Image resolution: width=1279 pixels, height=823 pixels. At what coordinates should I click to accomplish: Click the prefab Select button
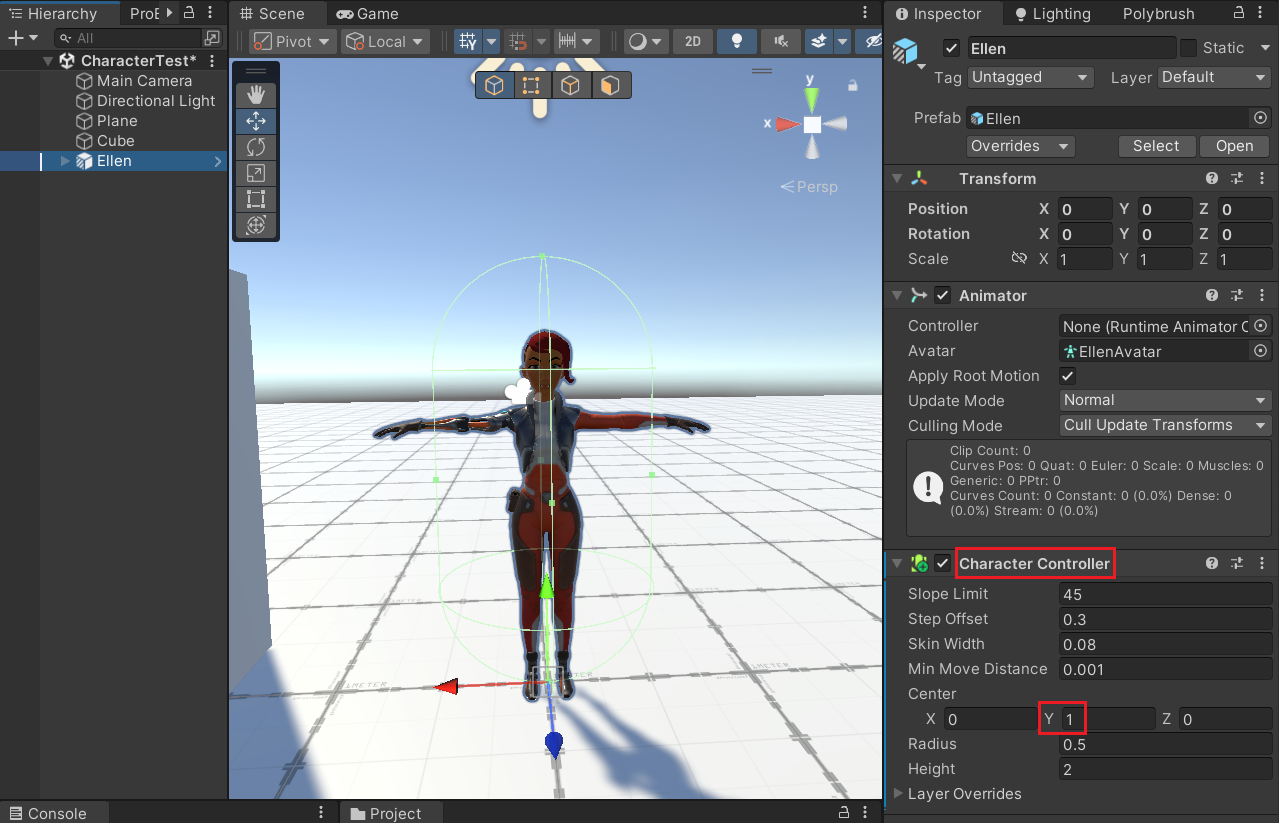pyautogui.click(x=1156, y=146)
